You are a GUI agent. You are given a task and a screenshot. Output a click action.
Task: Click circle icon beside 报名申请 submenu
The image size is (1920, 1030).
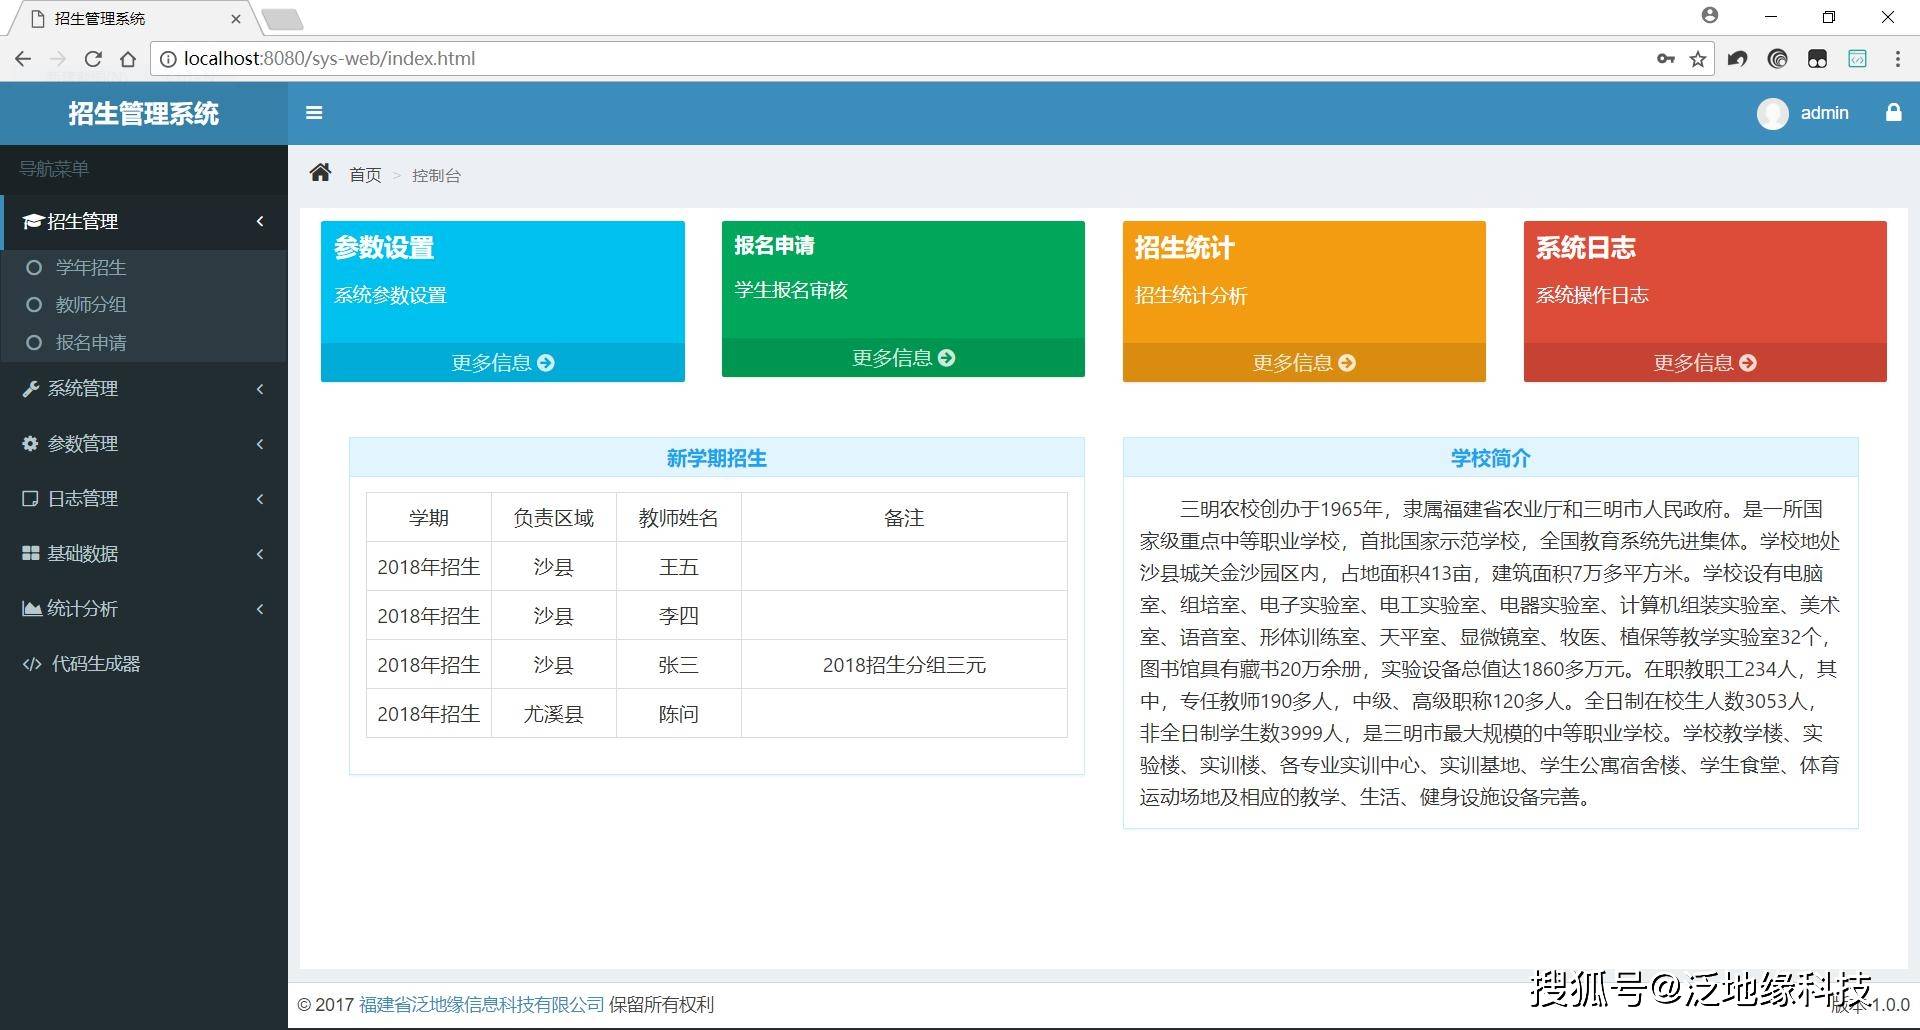coord(34,343)
